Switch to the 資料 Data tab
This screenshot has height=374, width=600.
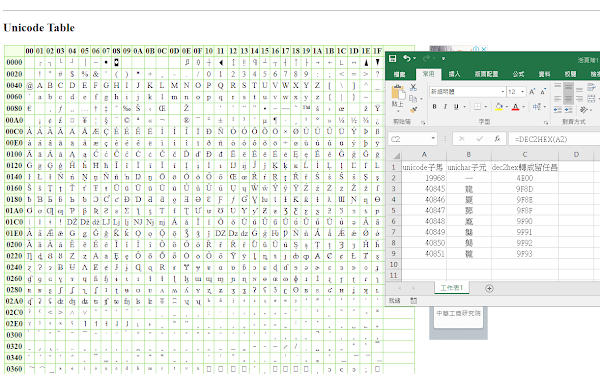pos(544,74)
